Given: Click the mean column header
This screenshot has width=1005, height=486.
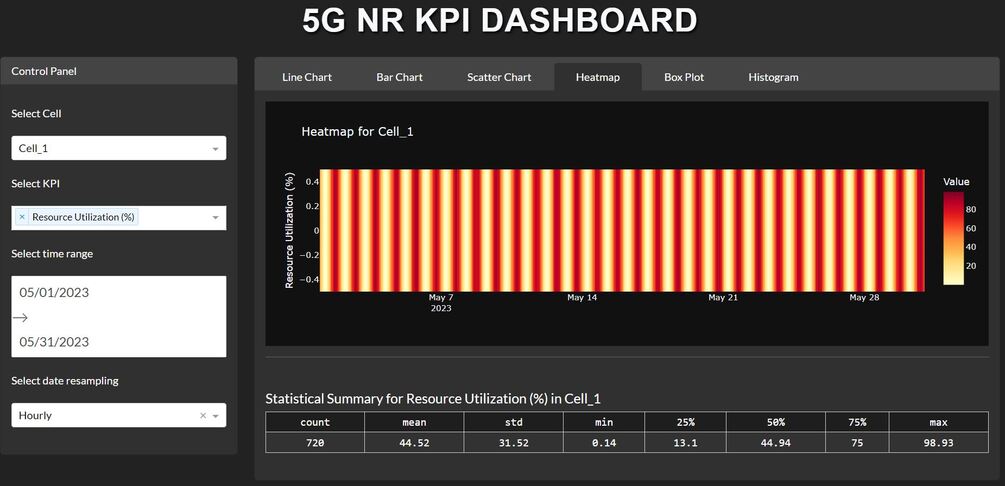Looking at the screenshot, I should point(414,422).
